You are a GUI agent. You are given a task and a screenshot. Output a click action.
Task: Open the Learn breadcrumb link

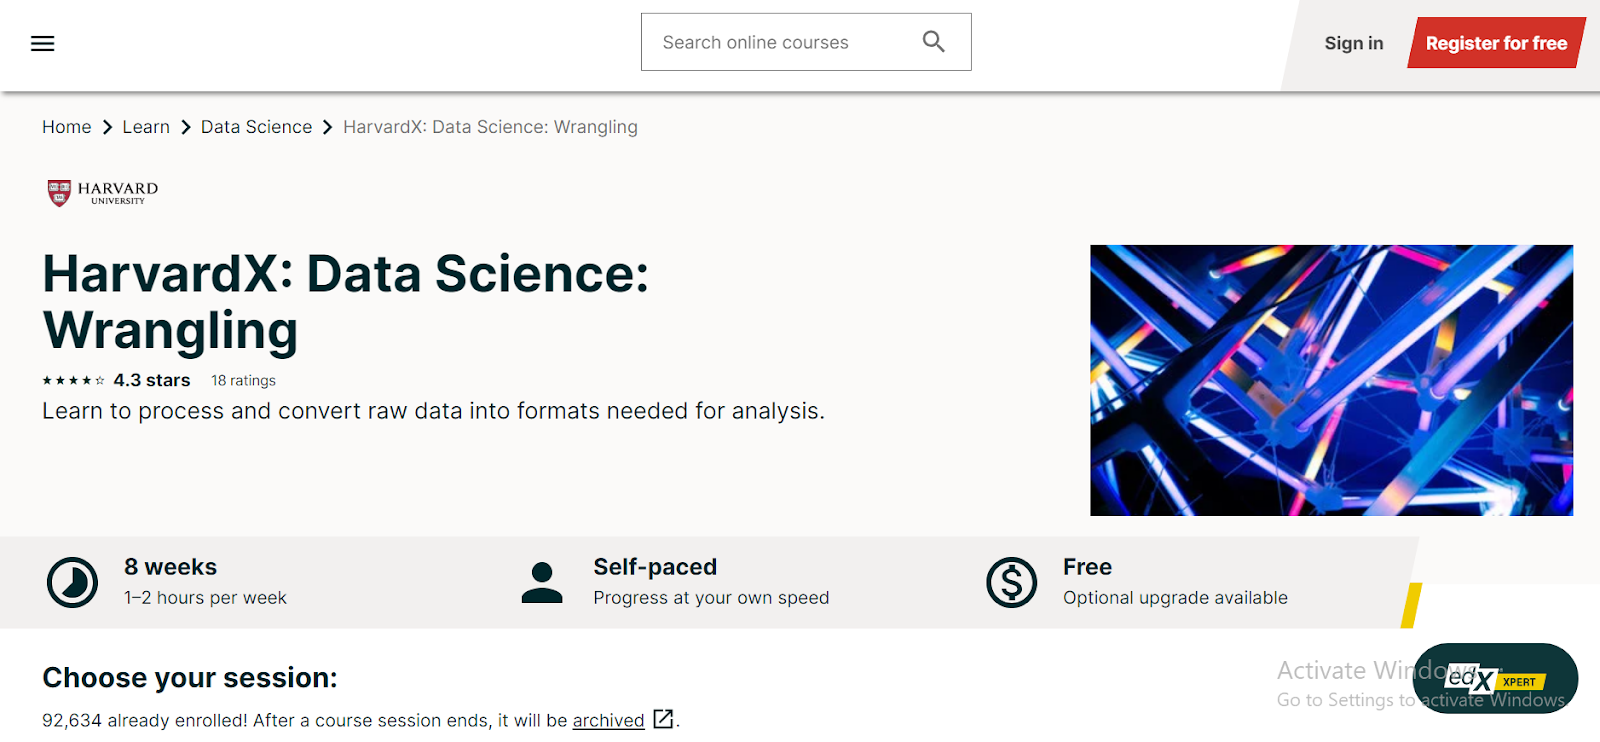pyautogui.click(x=146, y=127)
